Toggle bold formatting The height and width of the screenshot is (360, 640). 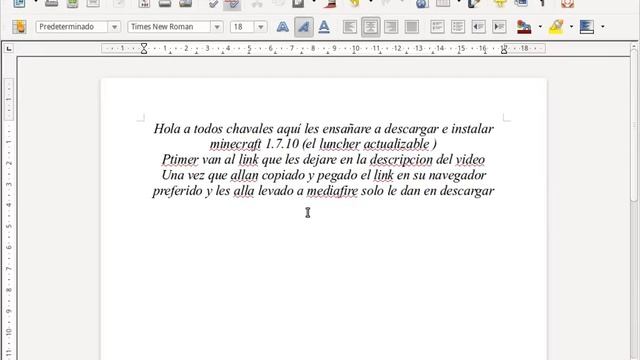click(282, 27)
